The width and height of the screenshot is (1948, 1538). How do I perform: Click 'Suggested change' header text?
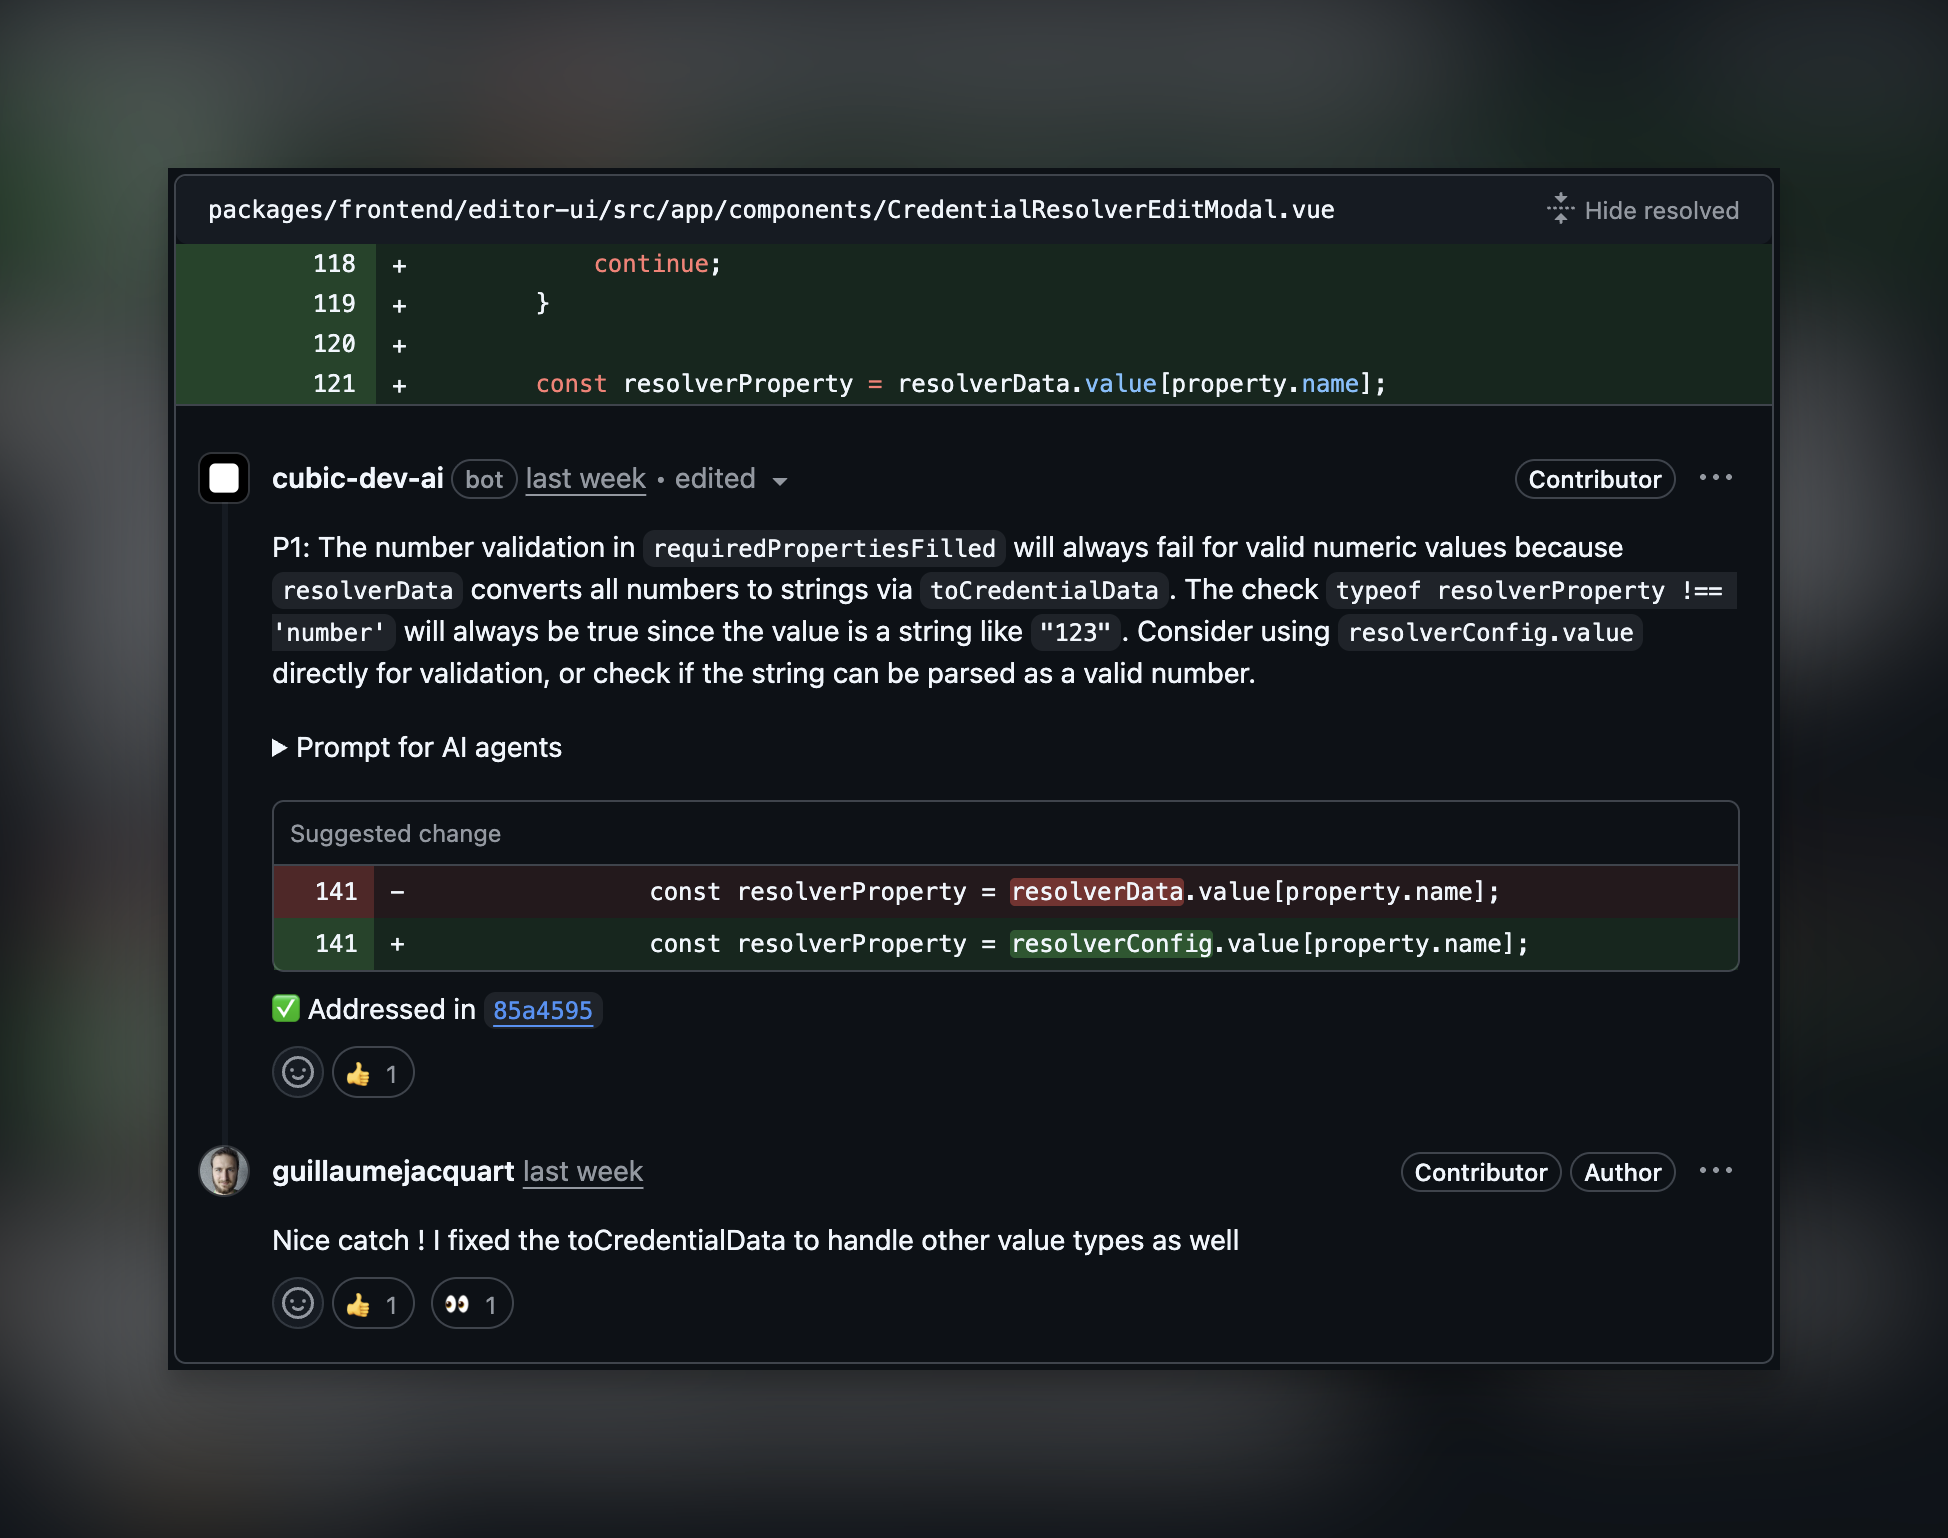click(x=395, y=834)
